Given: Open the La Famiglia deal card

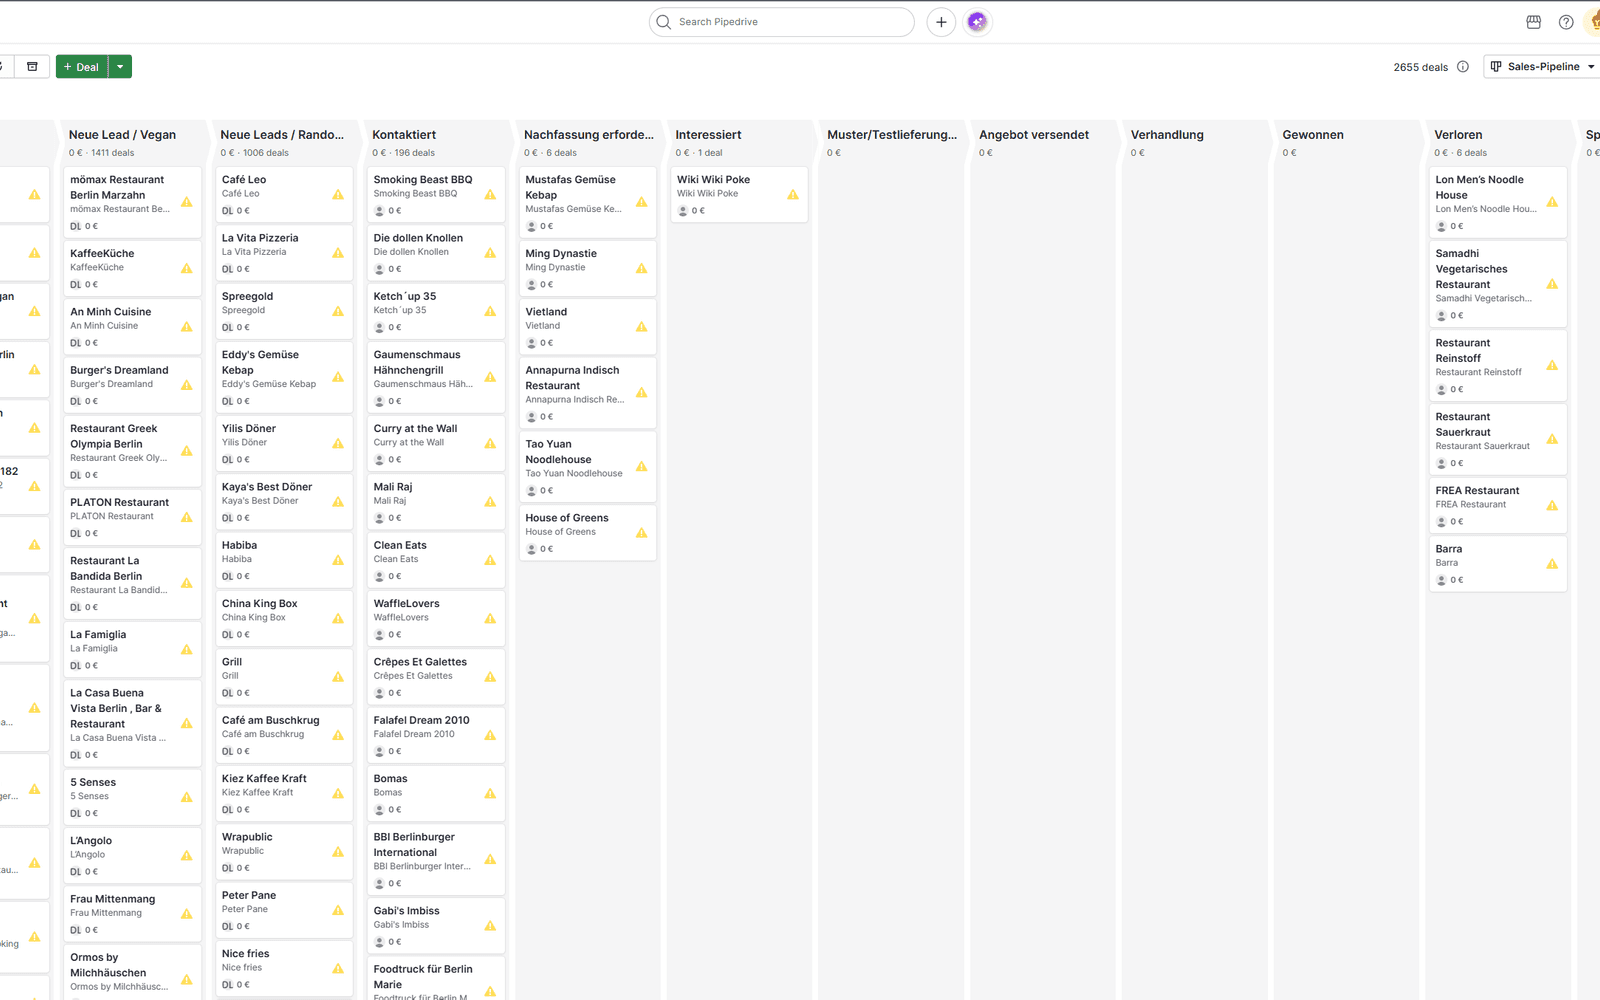Looking at the screenshot, I should click(132, 649).
